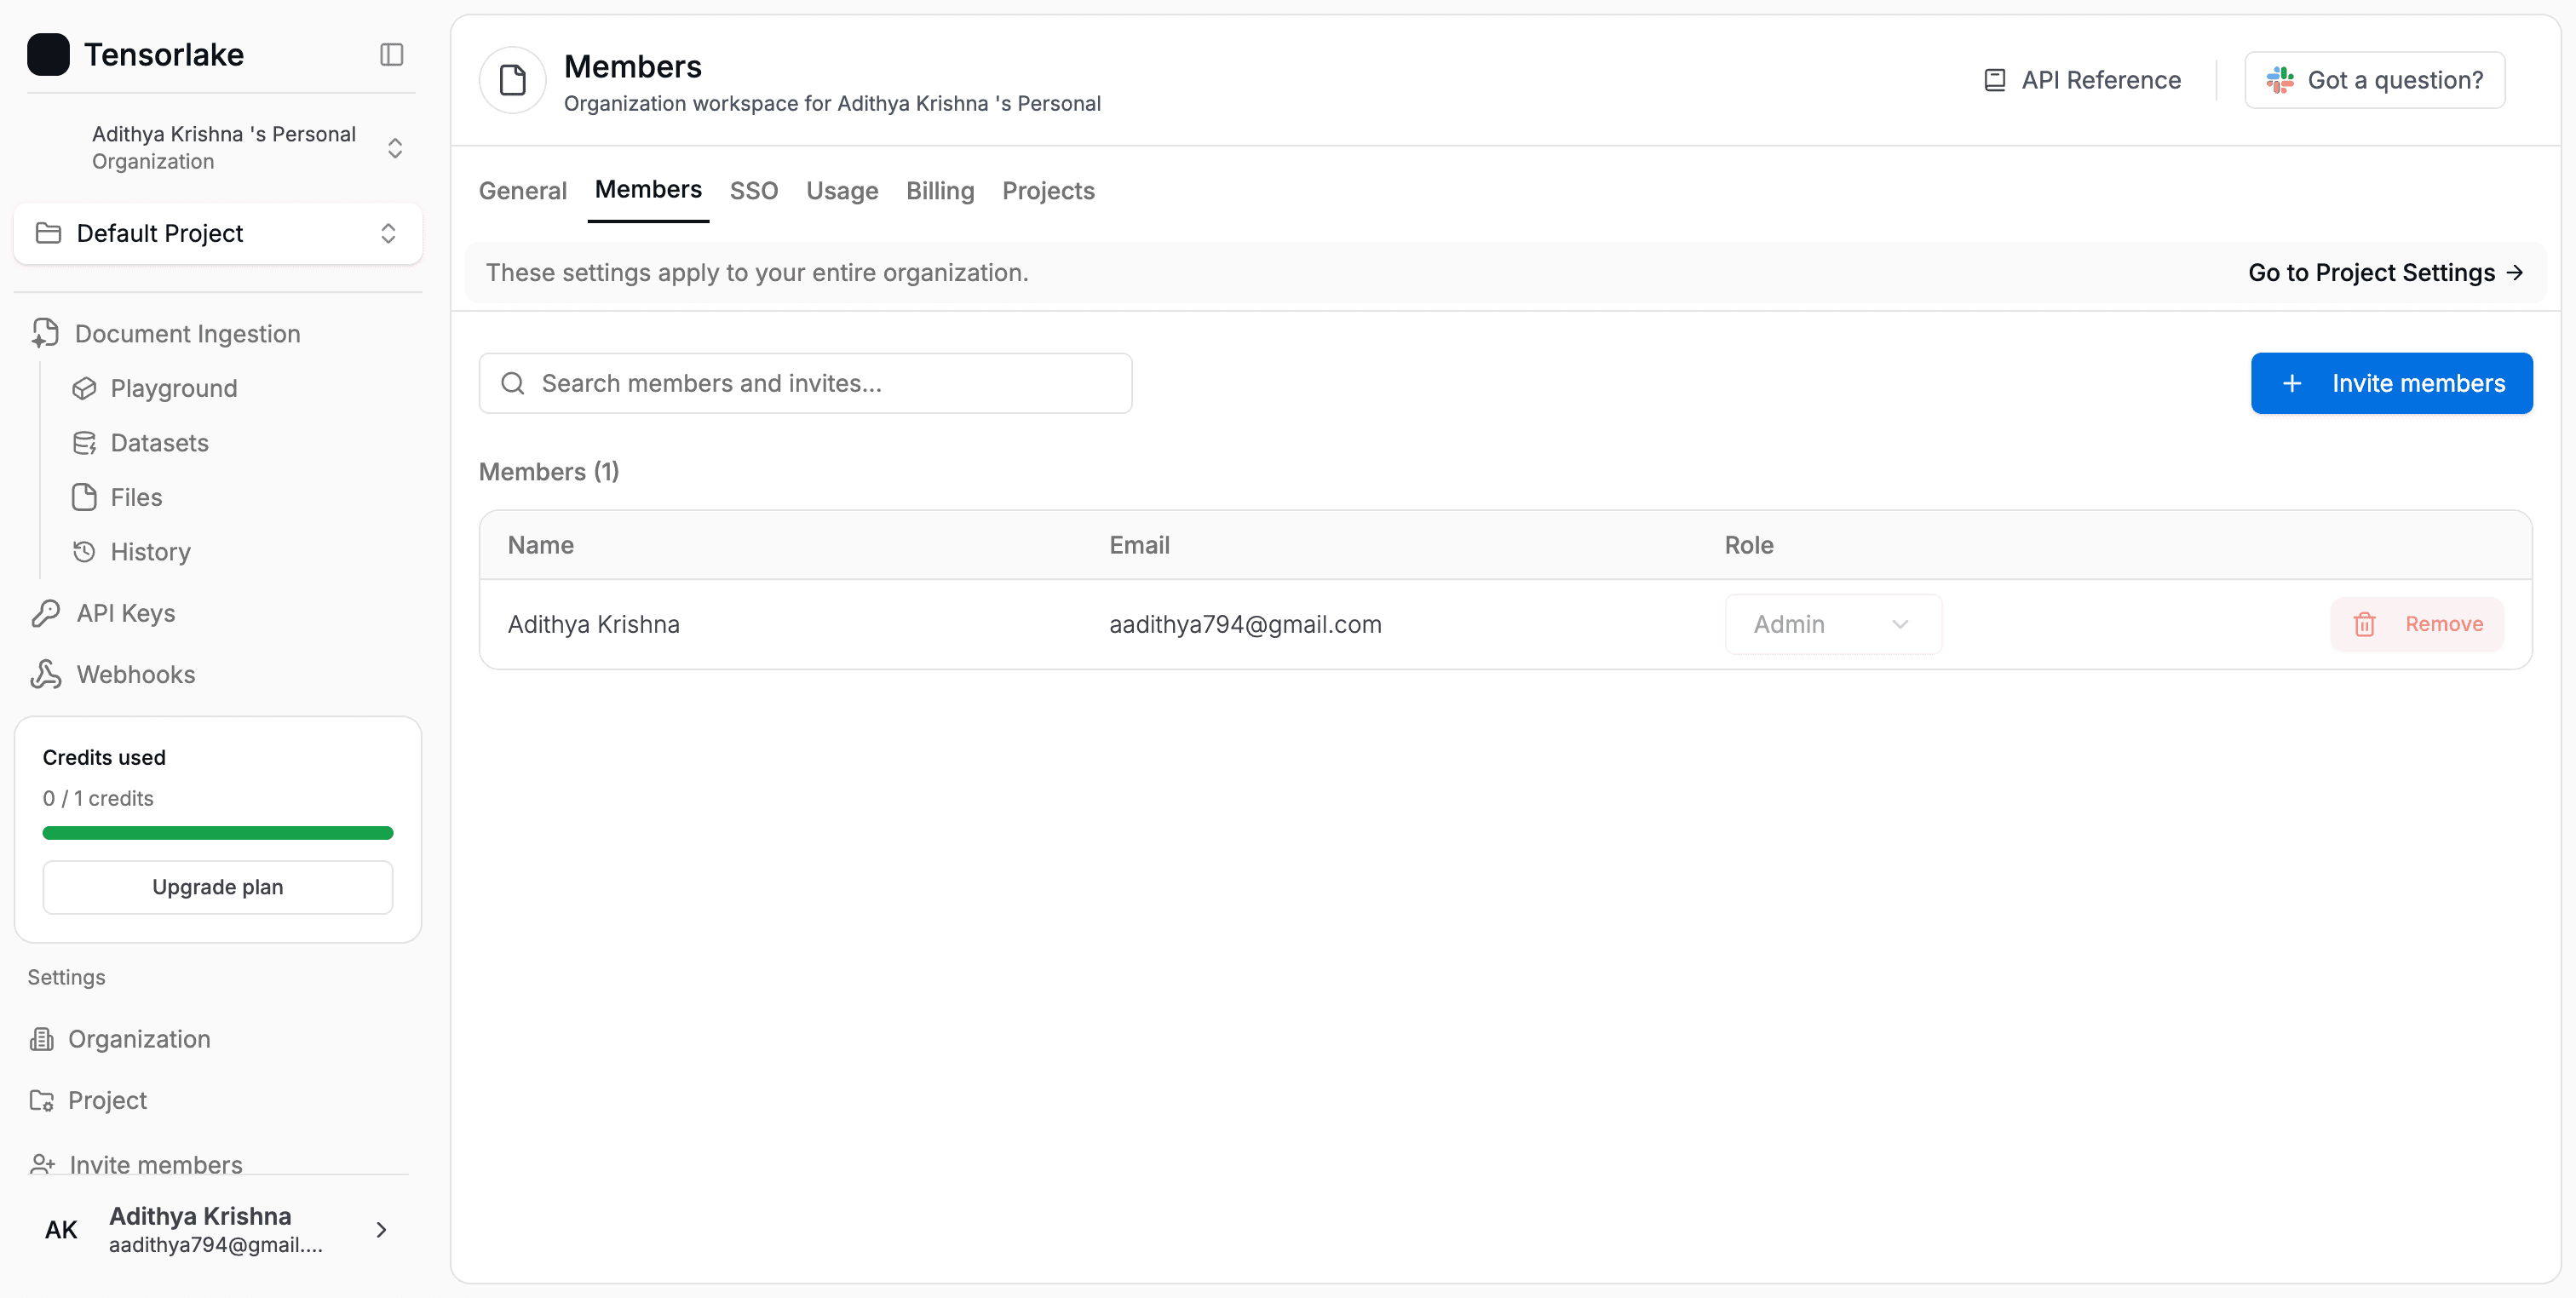Click the Default Project folder icon
The image size is (2576, 1298).
48,233
